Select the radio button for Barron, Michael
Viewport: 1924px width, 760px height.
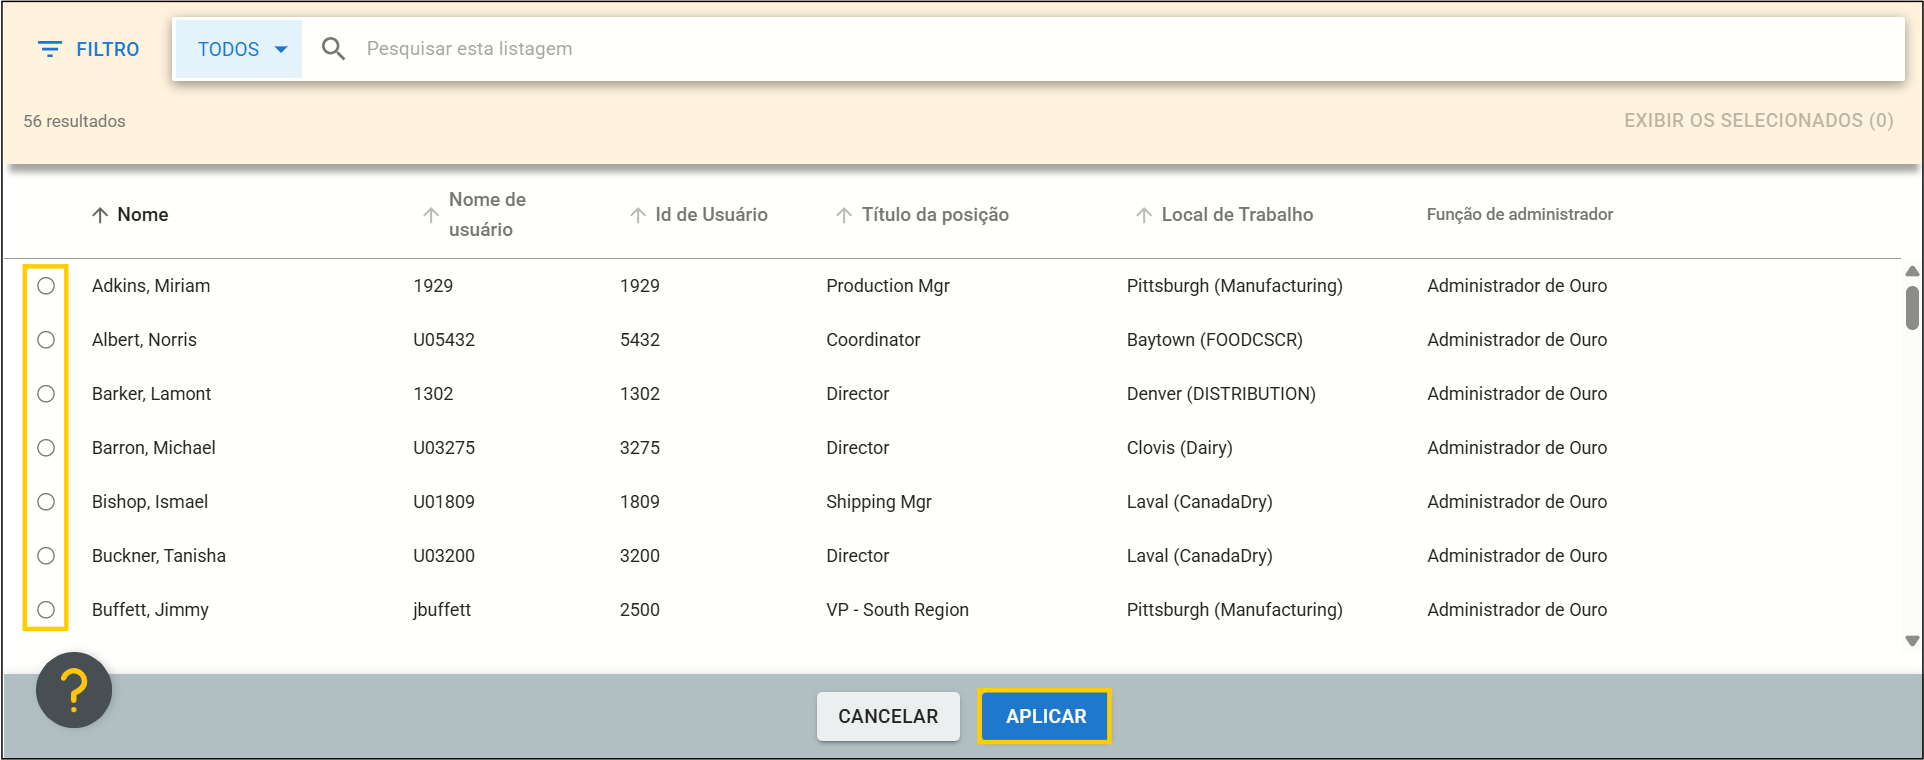coord(46,448)
